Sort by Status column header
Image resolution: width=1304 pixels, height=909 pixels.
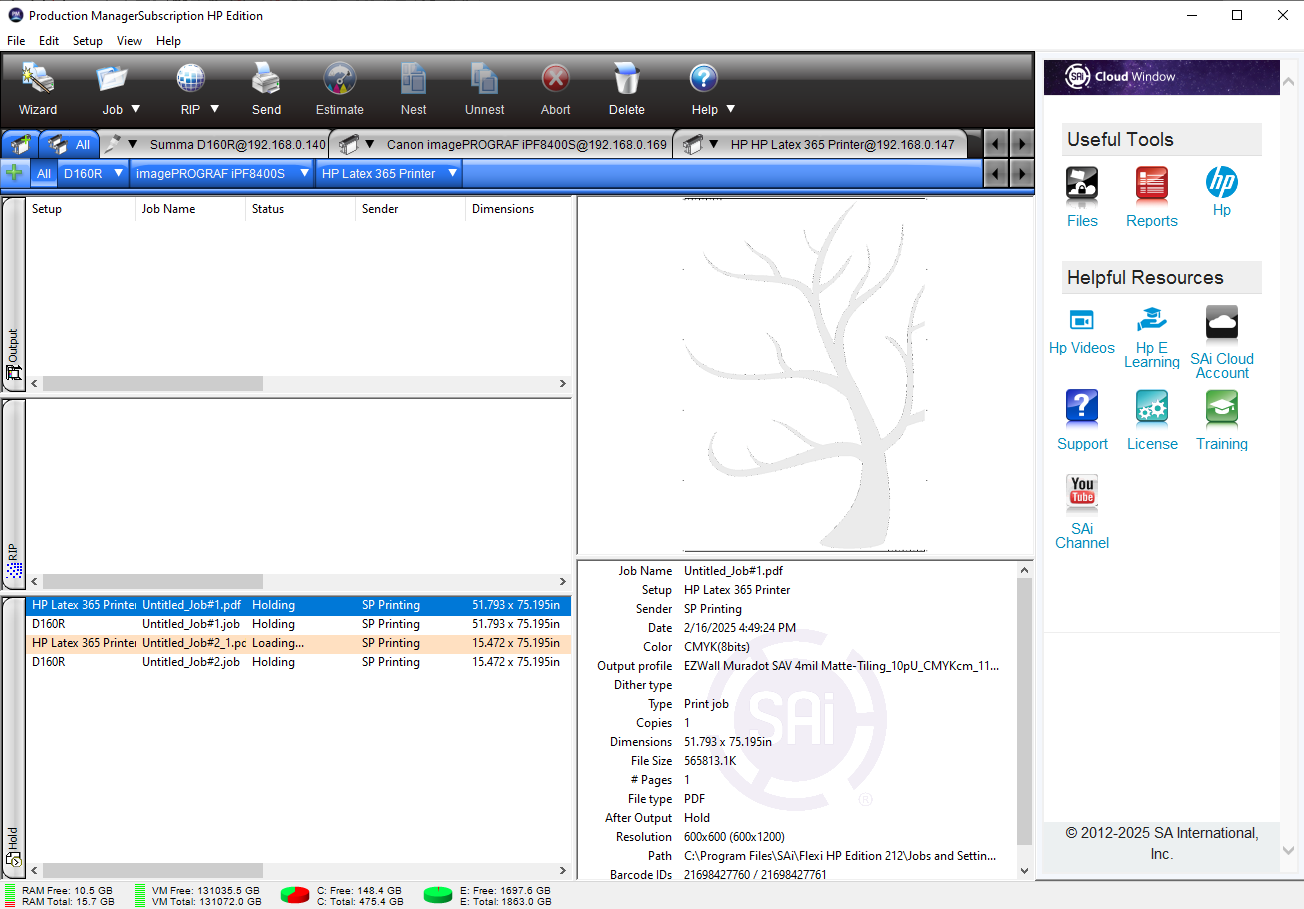point(301,209)
